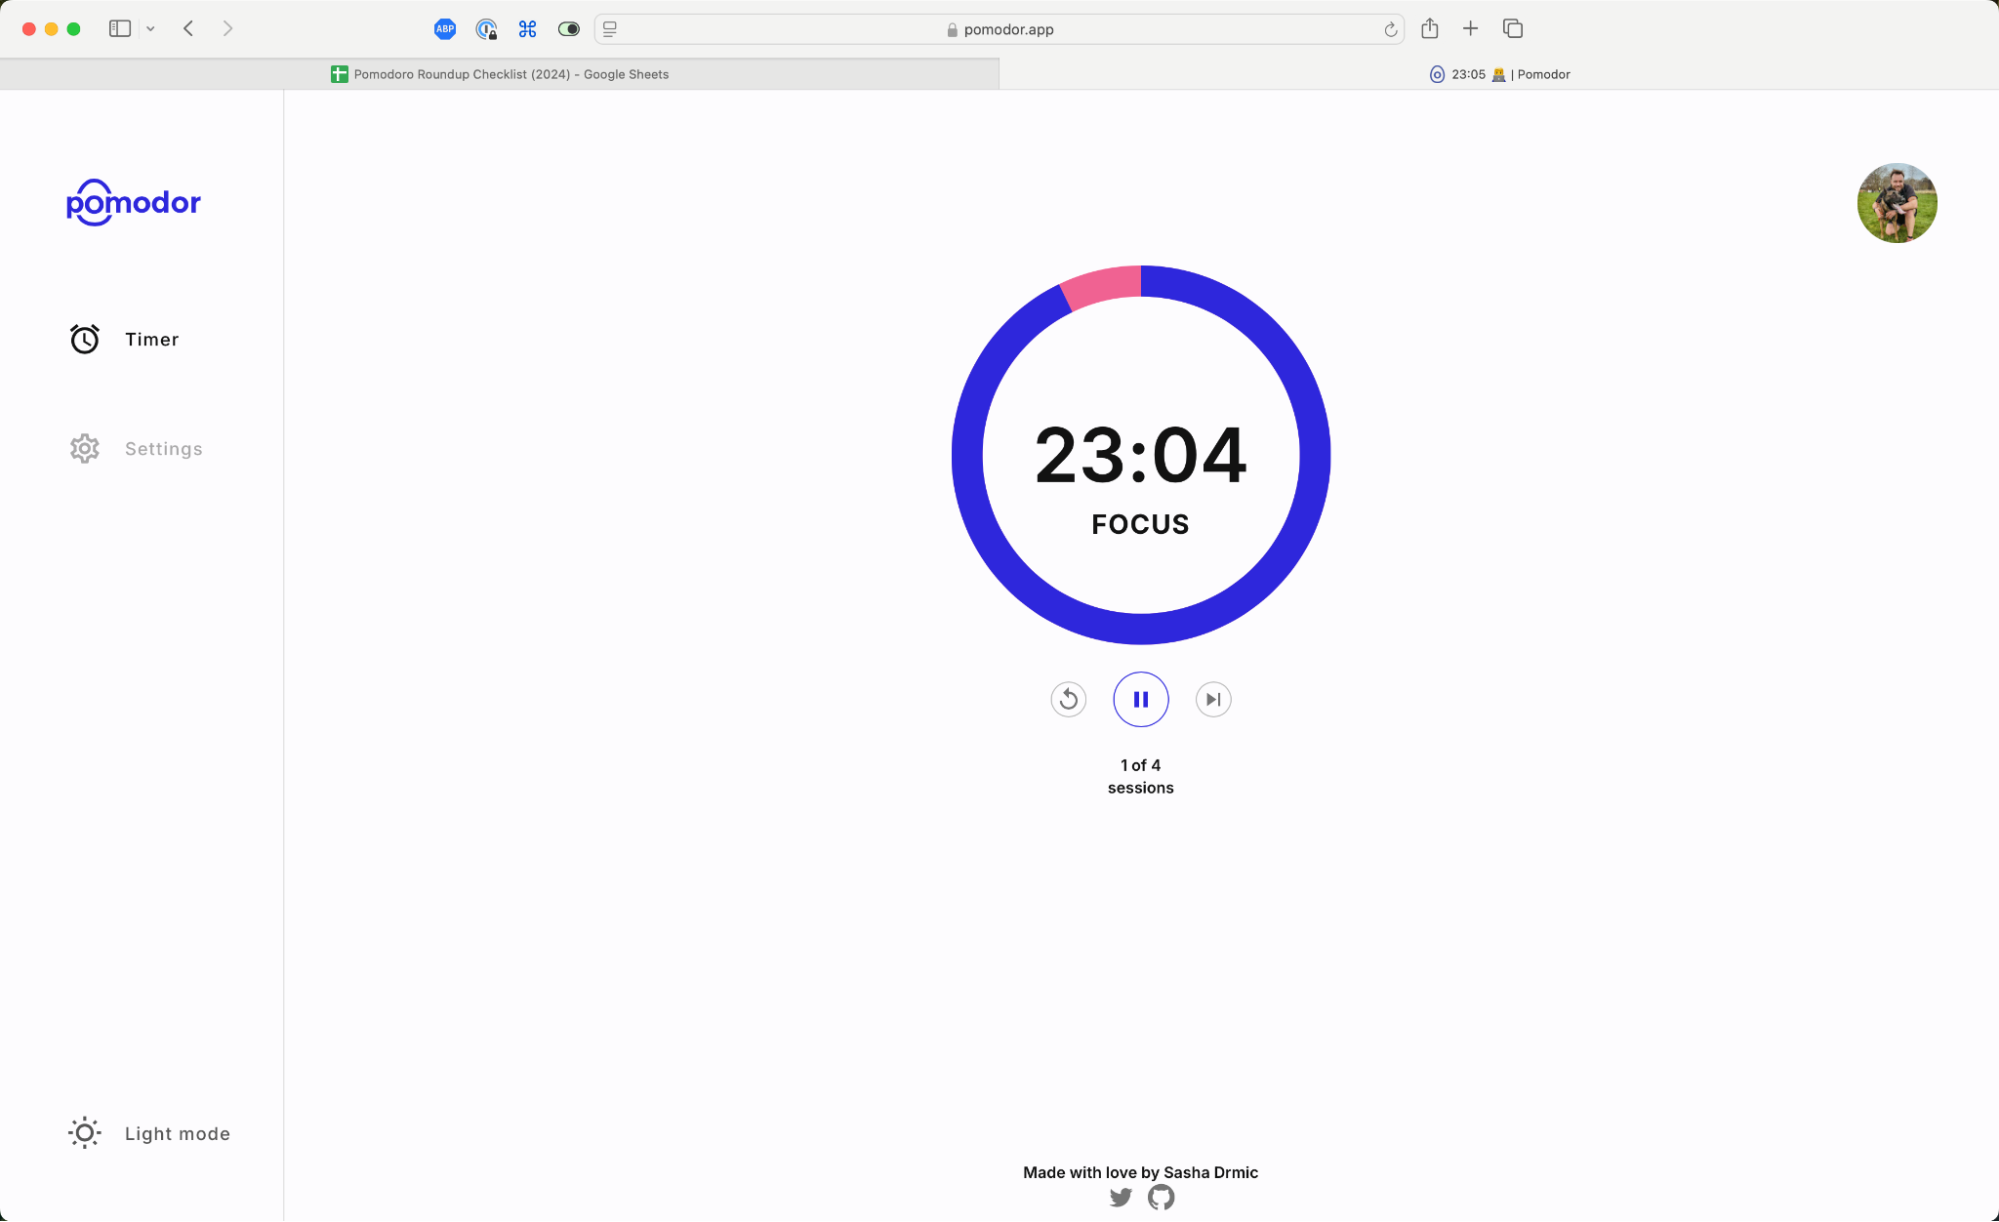Toggle Light mode in the sidebar

pos(149,1133)
